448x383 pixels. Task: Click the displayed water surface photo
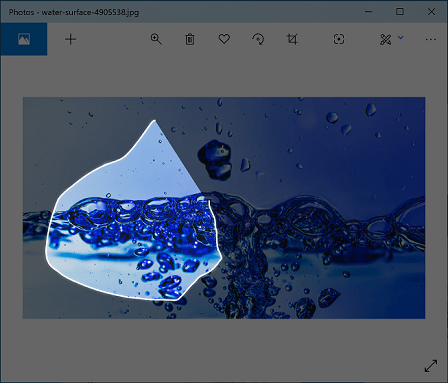(x=224, y=208)
